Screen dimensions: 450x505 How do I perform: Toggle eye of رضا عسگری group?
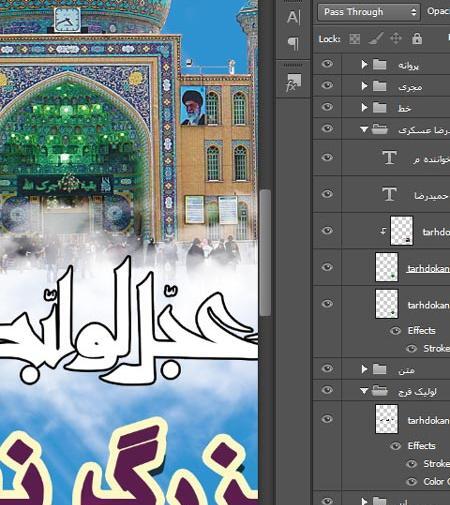[x=327, y=128]
